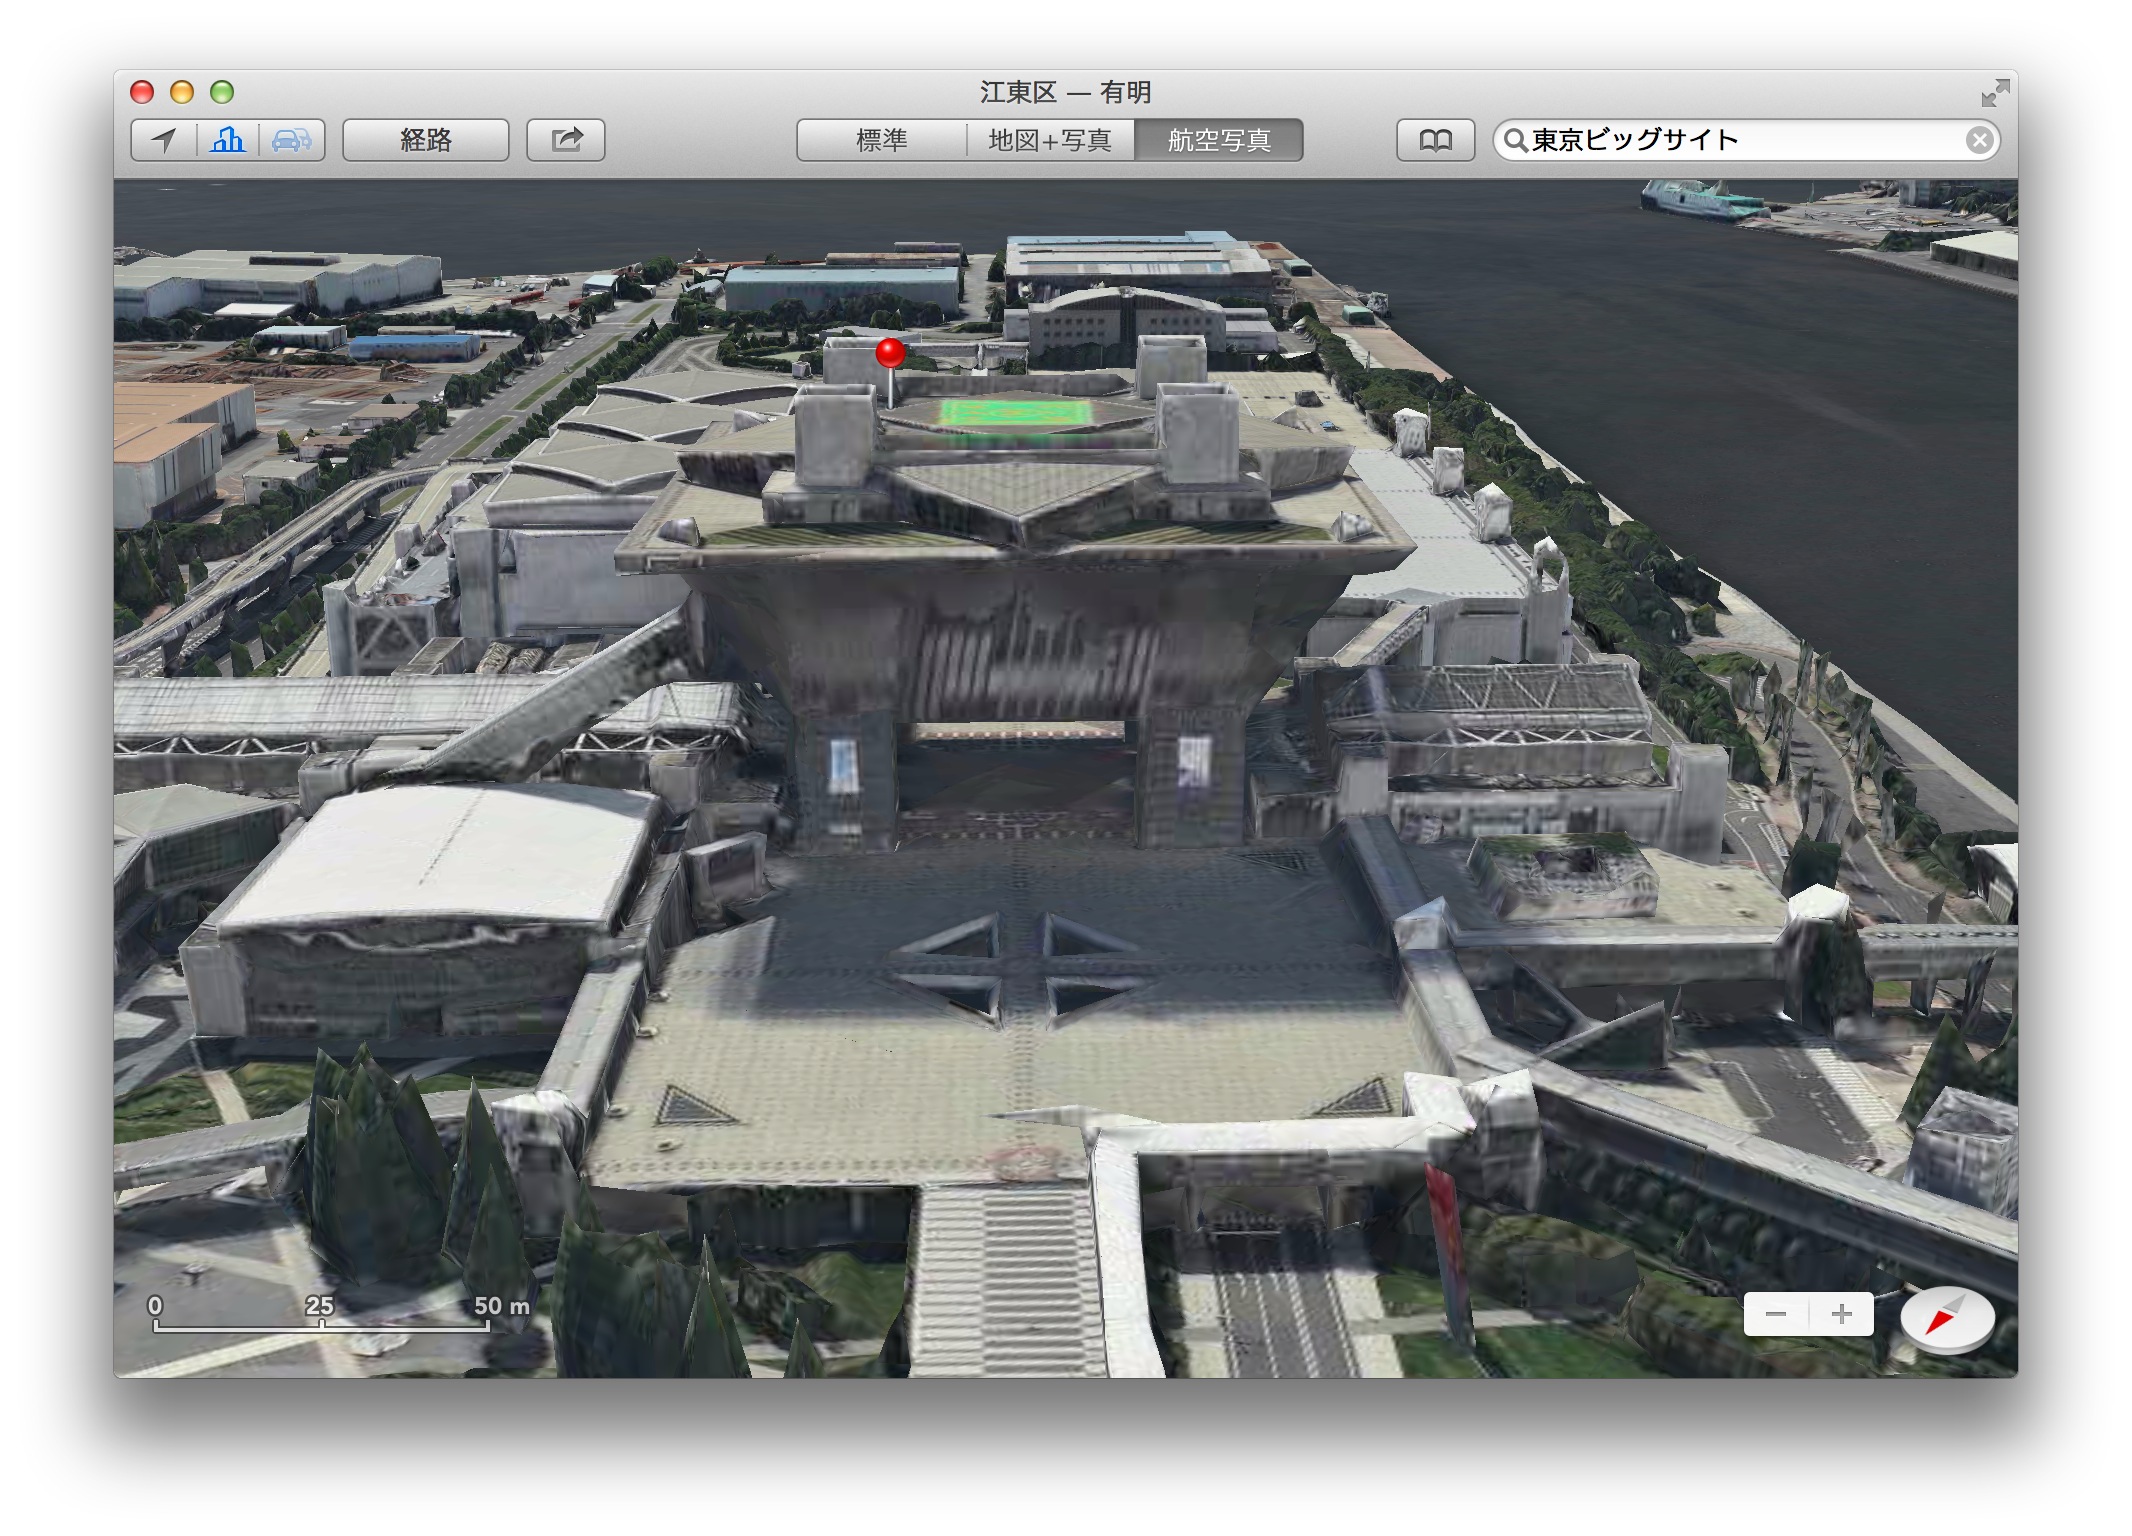Switch to 標準 map view

881,140
